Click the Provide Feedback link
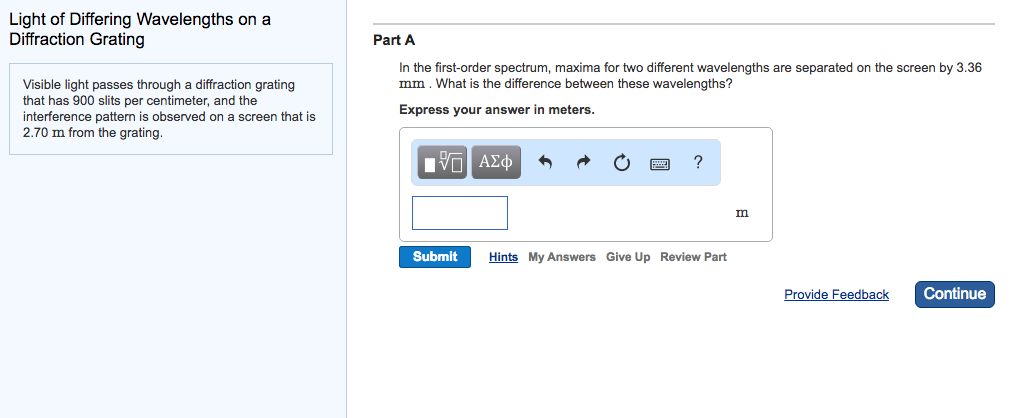 (836, 294)
